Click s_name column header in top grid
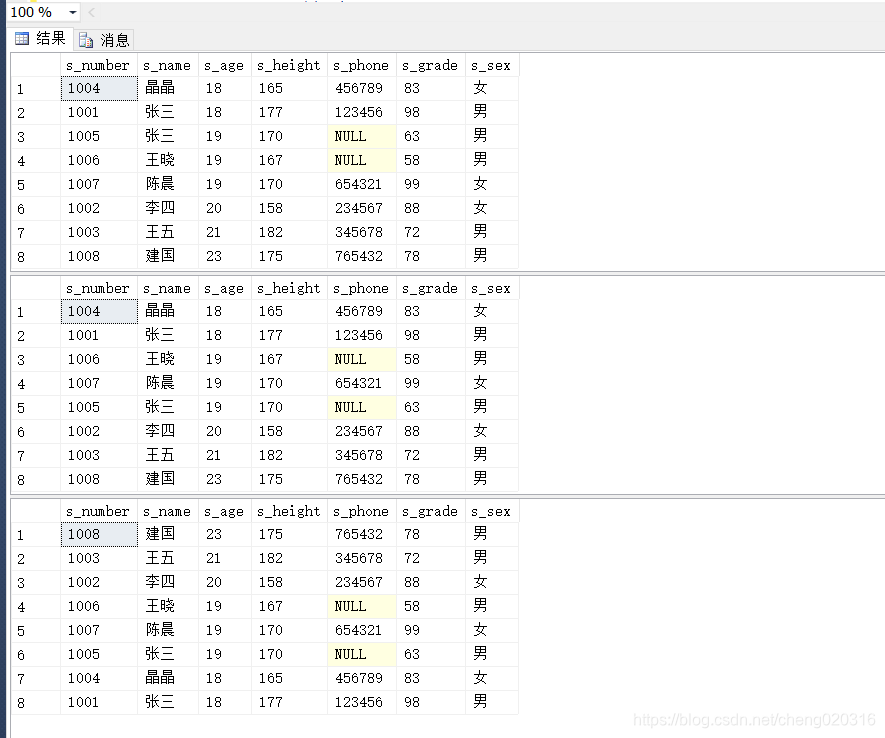 coord(168,65)
